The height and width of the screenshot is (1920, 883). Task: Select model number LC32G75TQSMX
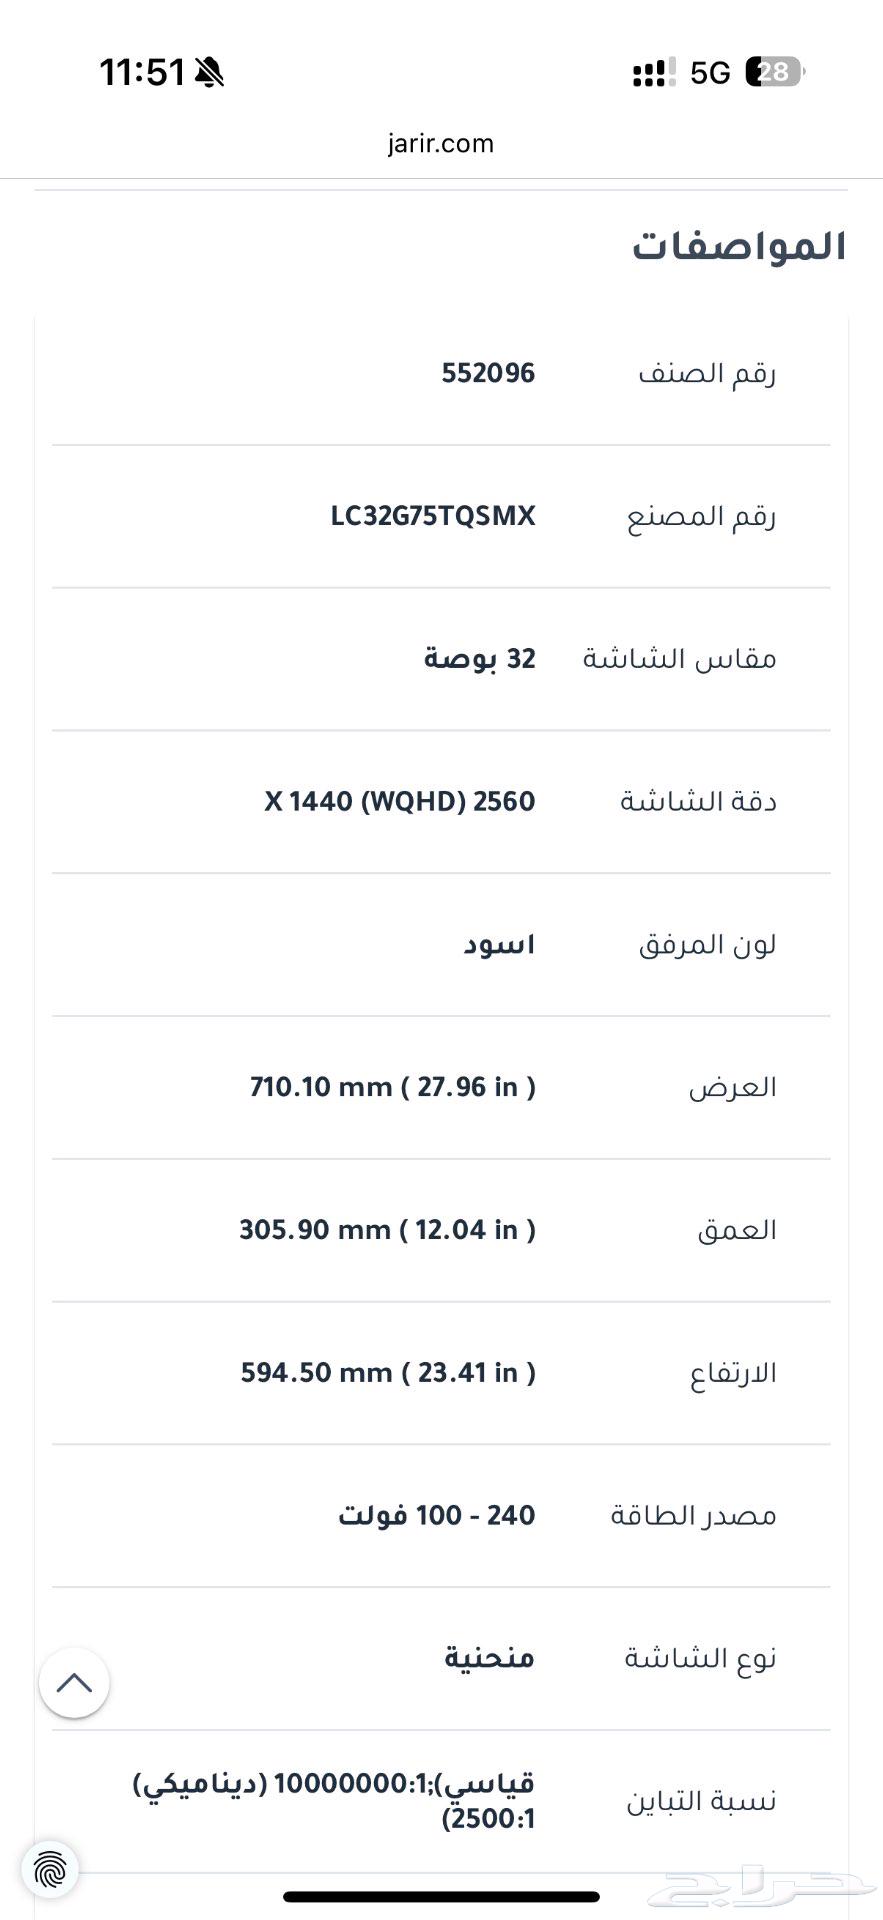[433, 517]
